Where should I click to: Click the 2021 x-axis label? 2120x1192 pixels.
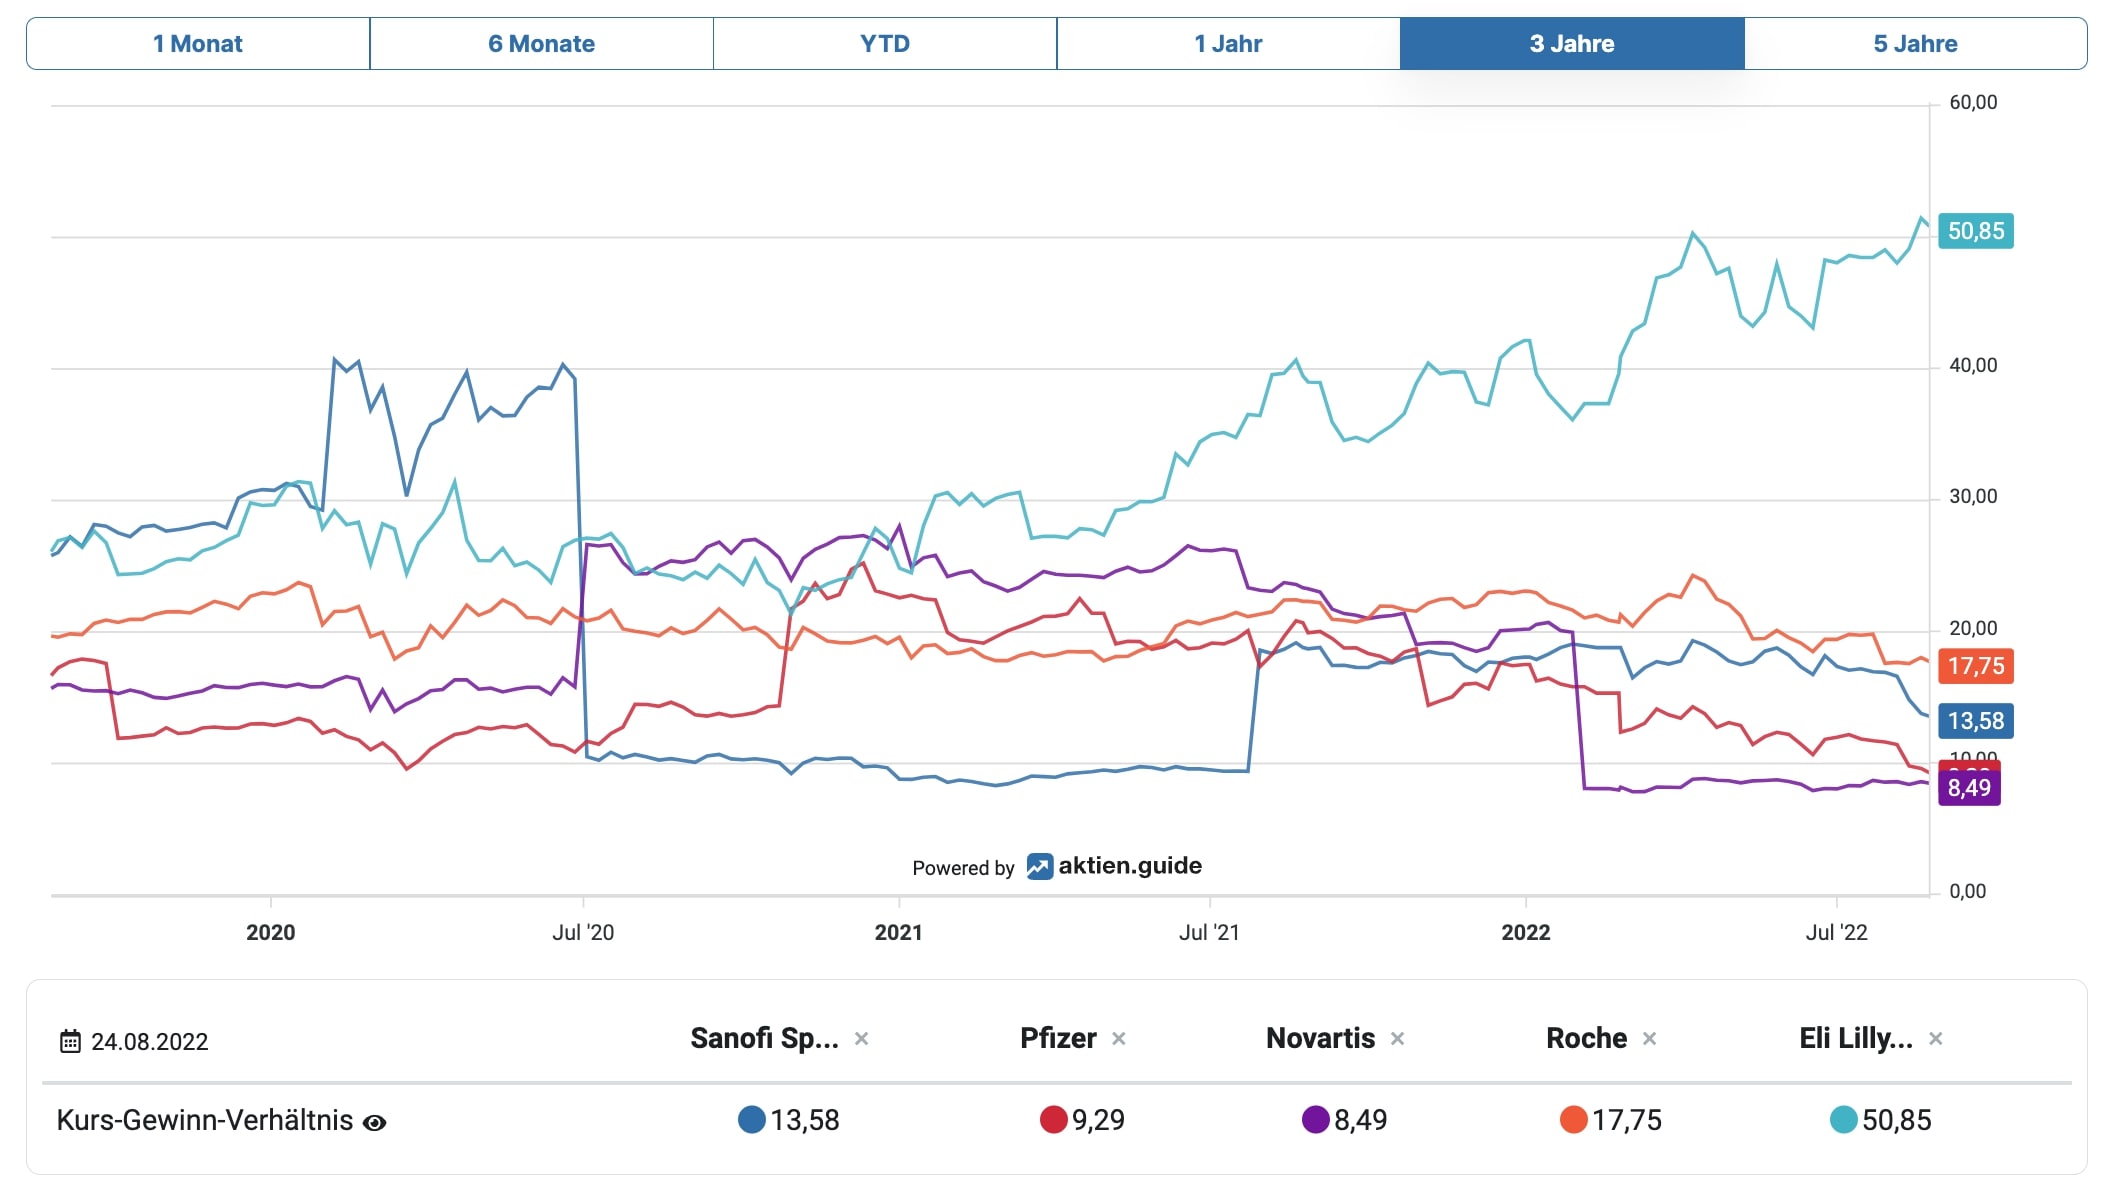coord(898,933)
